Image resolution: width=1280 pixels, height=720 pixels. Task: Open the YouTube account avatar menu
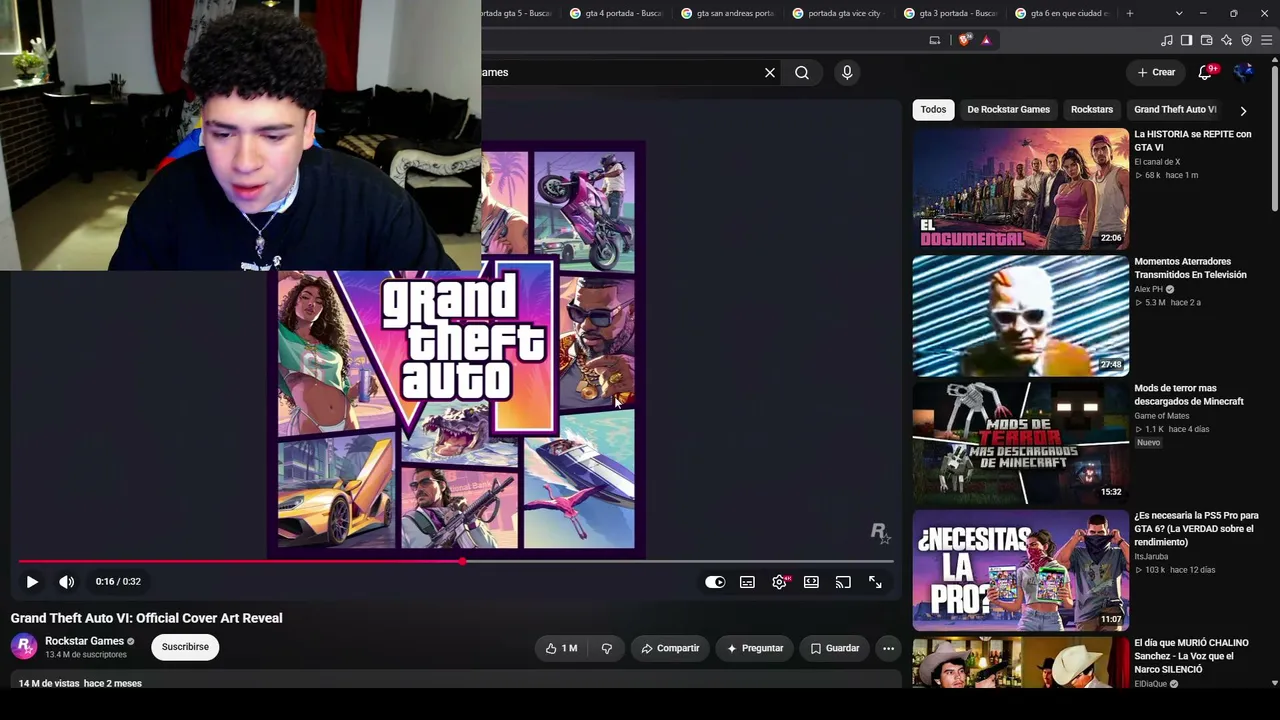click(x=1244, y=72)
